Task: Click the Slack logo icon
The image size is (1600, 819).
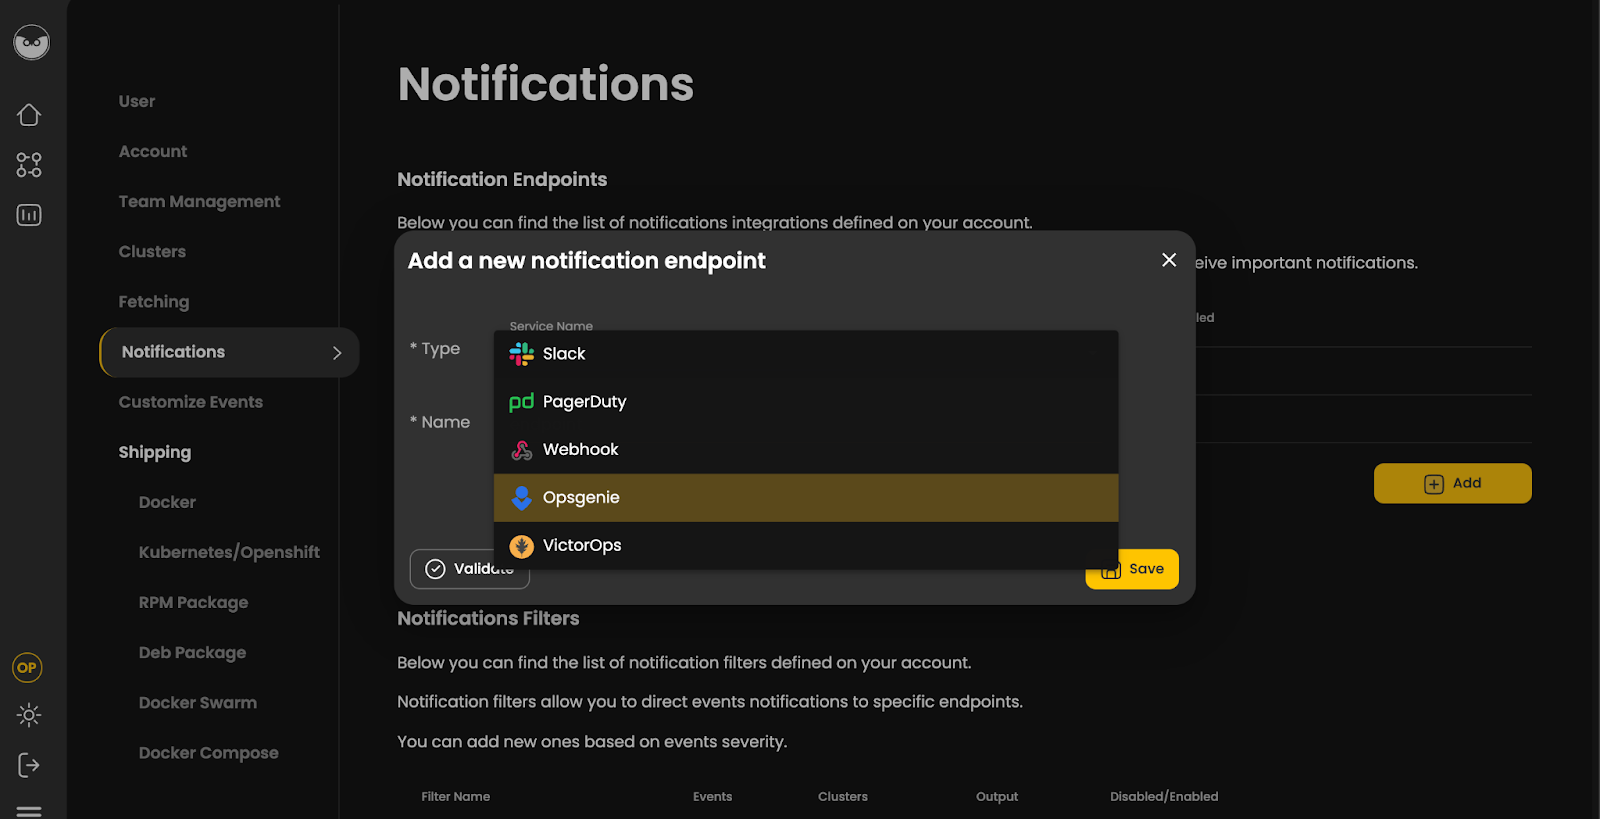Action: pos(522,354)
